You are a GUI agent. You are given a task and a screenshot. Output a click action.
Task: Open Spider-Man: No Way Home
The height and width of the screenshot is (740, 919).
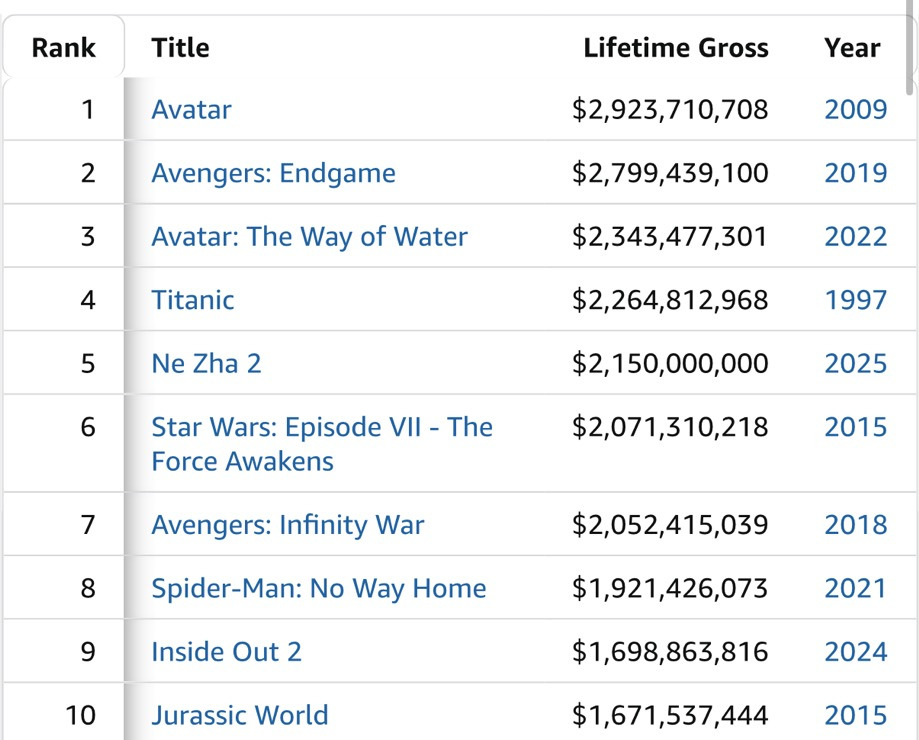(x=318, y=588)
